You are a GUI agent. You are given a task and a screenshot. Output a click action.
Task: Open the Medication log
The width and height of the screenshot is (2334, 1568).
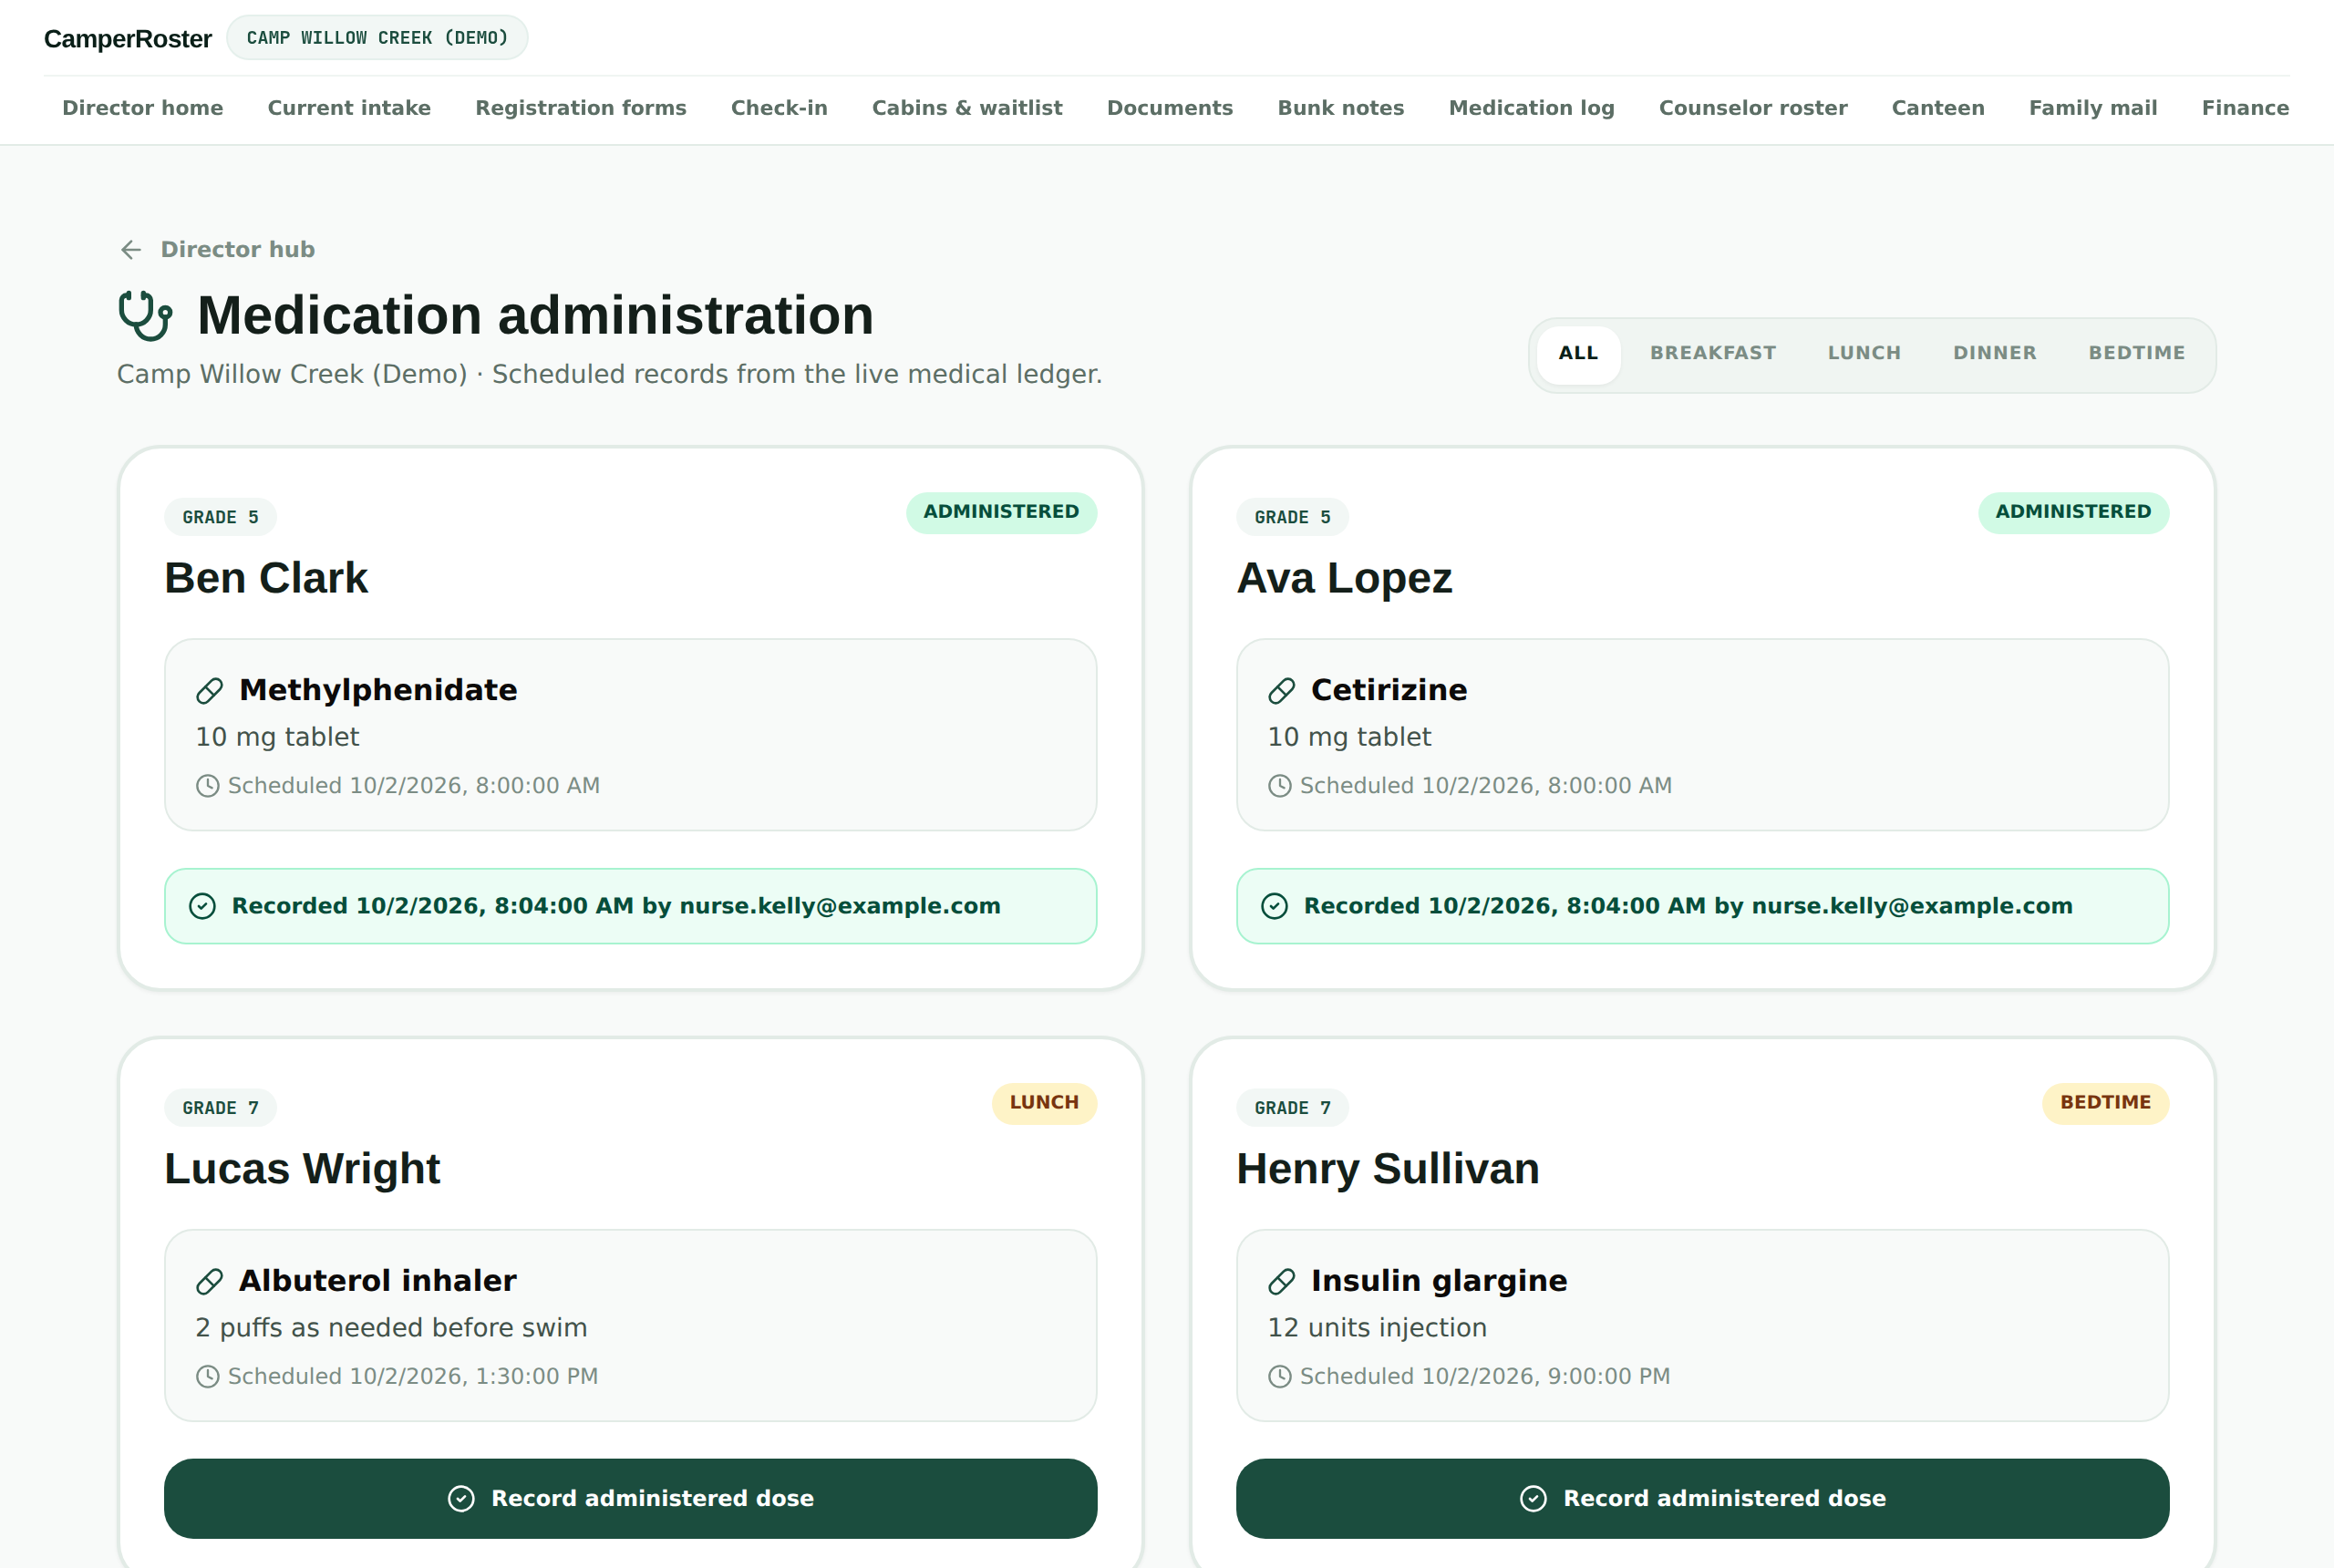click(1531, 108)
